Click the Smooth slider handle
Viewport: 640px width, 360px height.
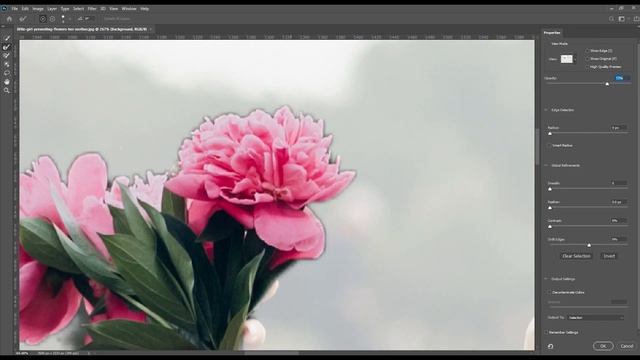[x=550, y=189]
